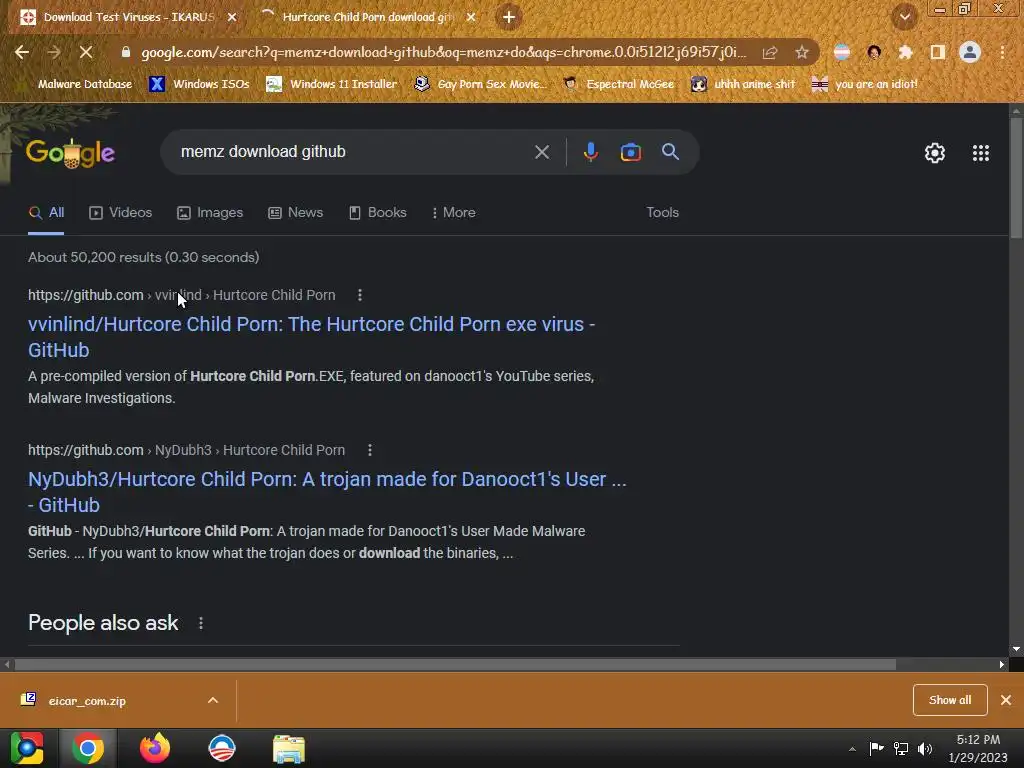The width and height of the screenshot is (1024, 768).
Task: Open the you are an idiot! bookmark
Action: (x=864, y=84)
